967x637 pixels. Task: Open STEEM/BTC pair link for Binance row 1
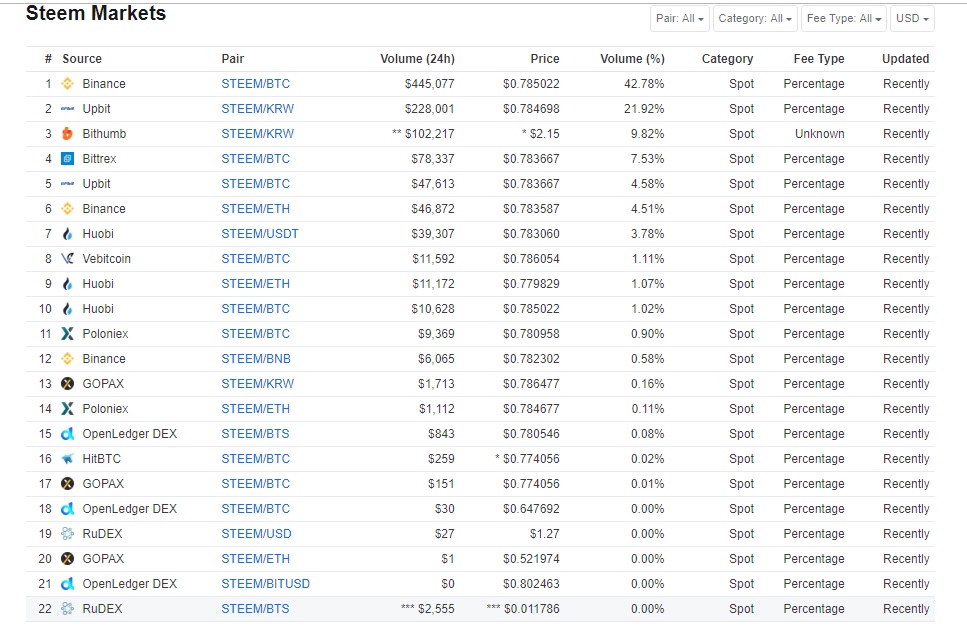pyautogui.click(x=255, y=84)
